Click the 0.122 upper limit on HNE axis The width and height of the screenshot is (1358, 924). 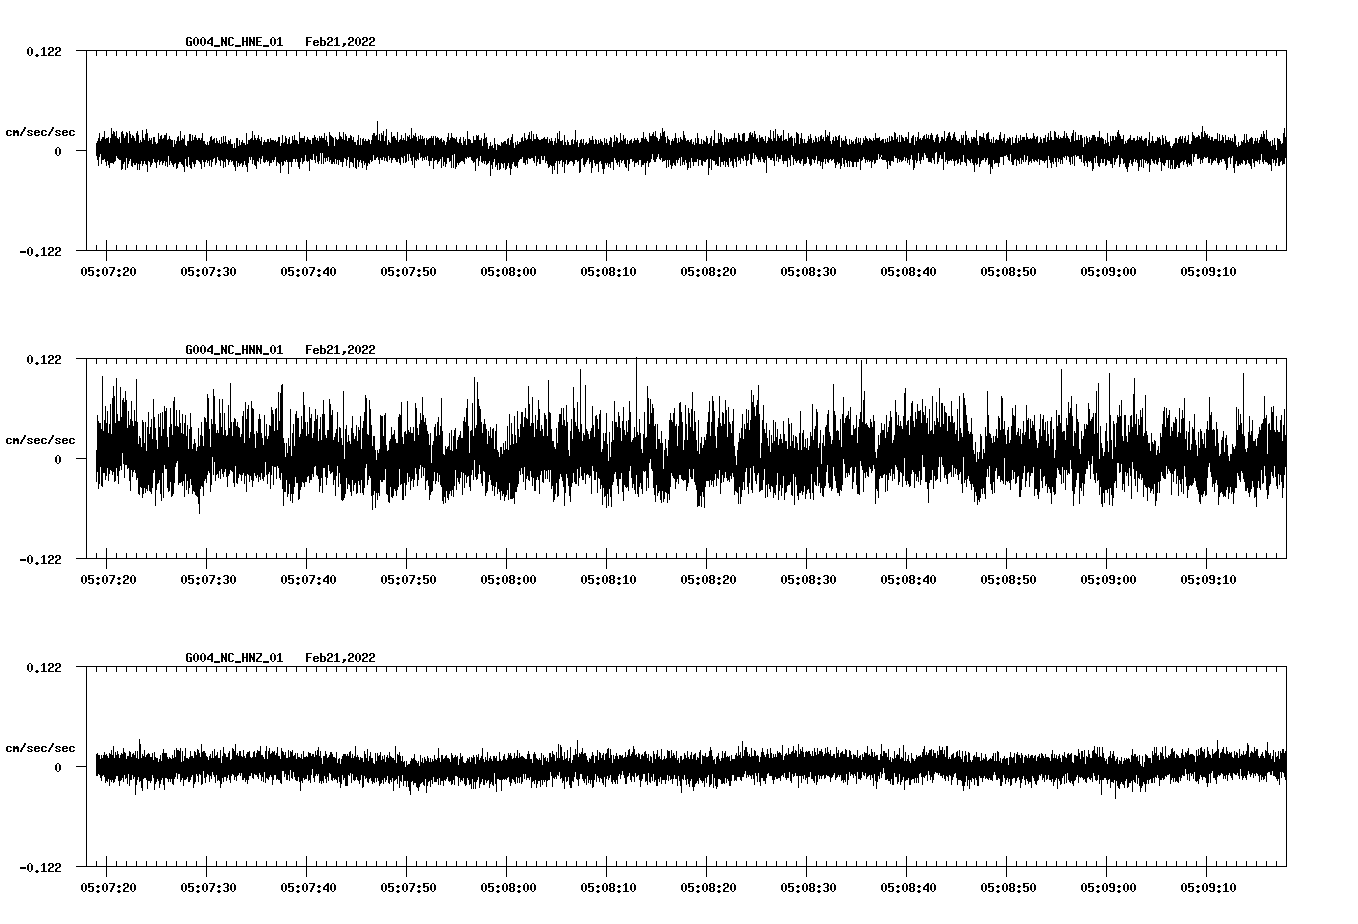[43, 51]
